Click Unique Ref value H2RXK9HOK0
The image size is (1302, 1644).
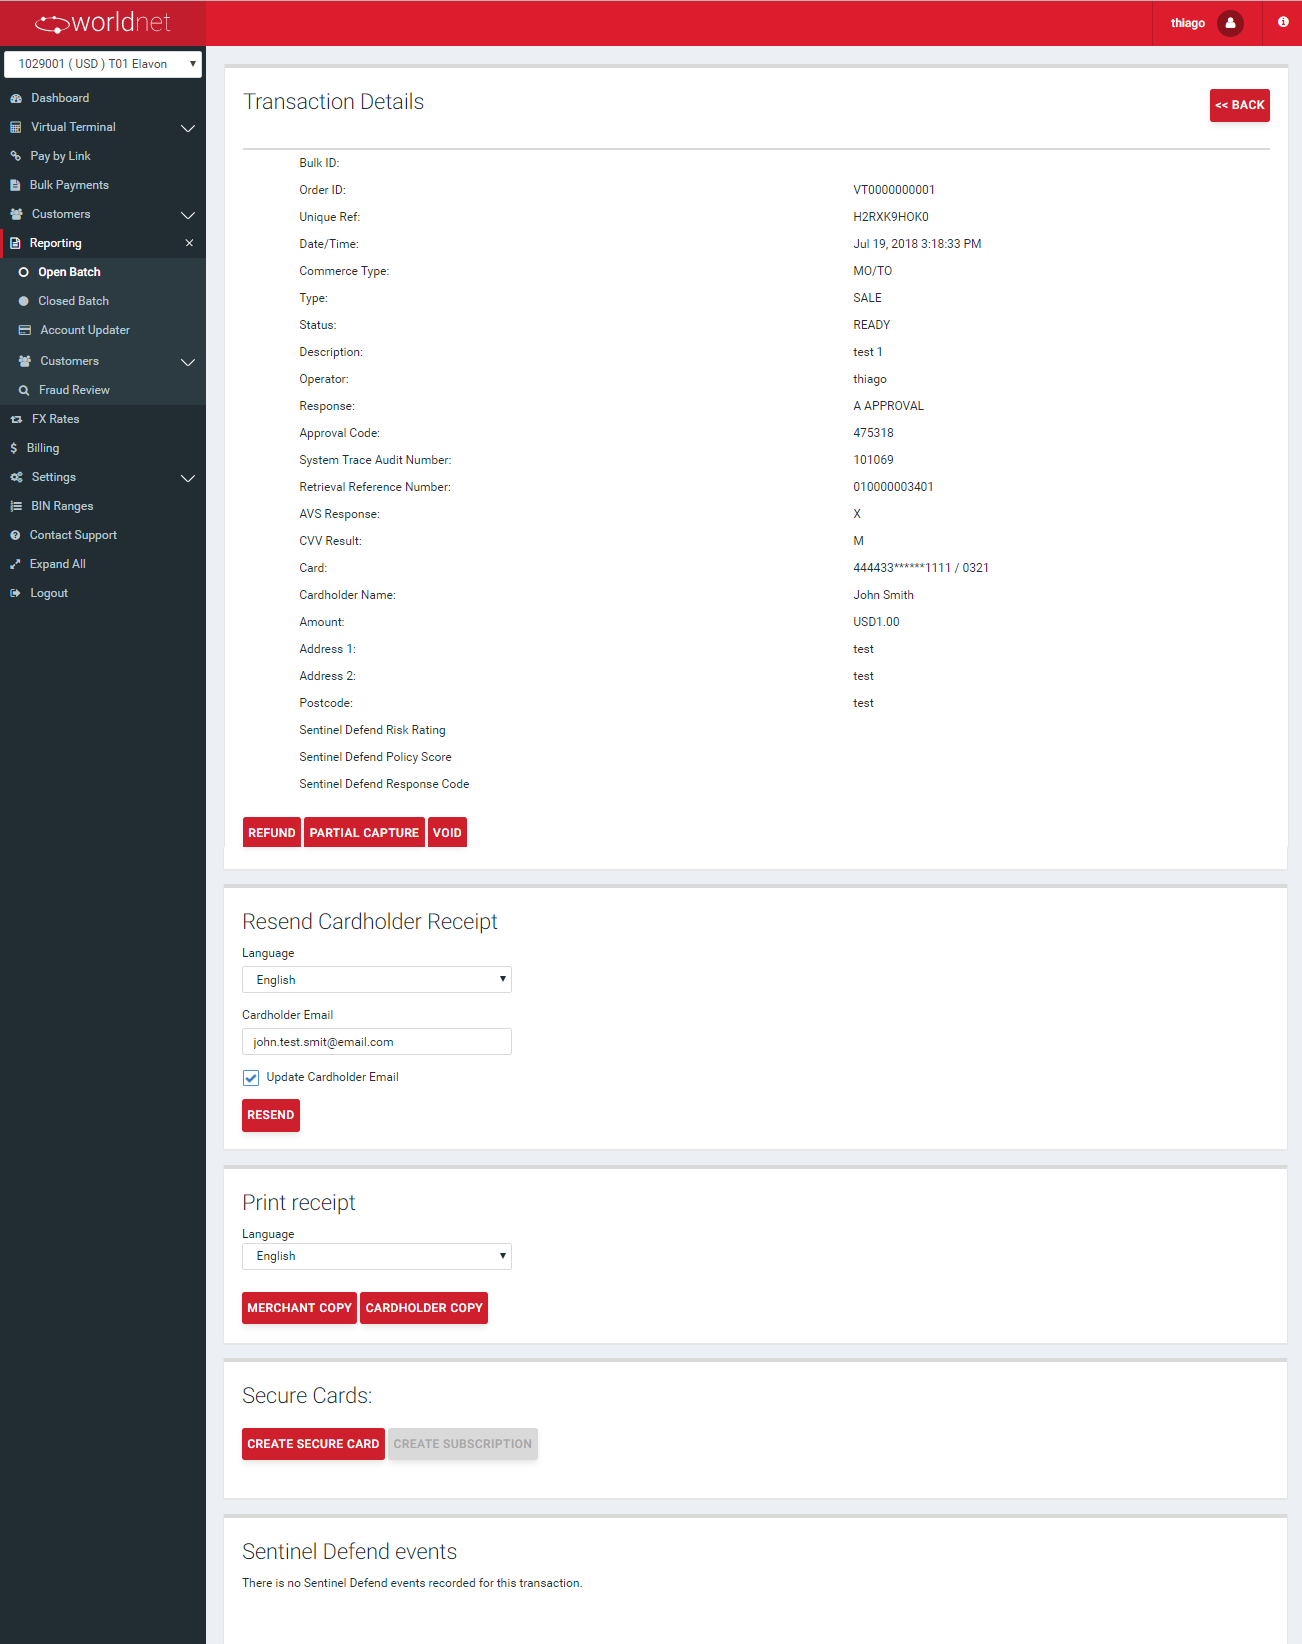[x=891, y=217]
